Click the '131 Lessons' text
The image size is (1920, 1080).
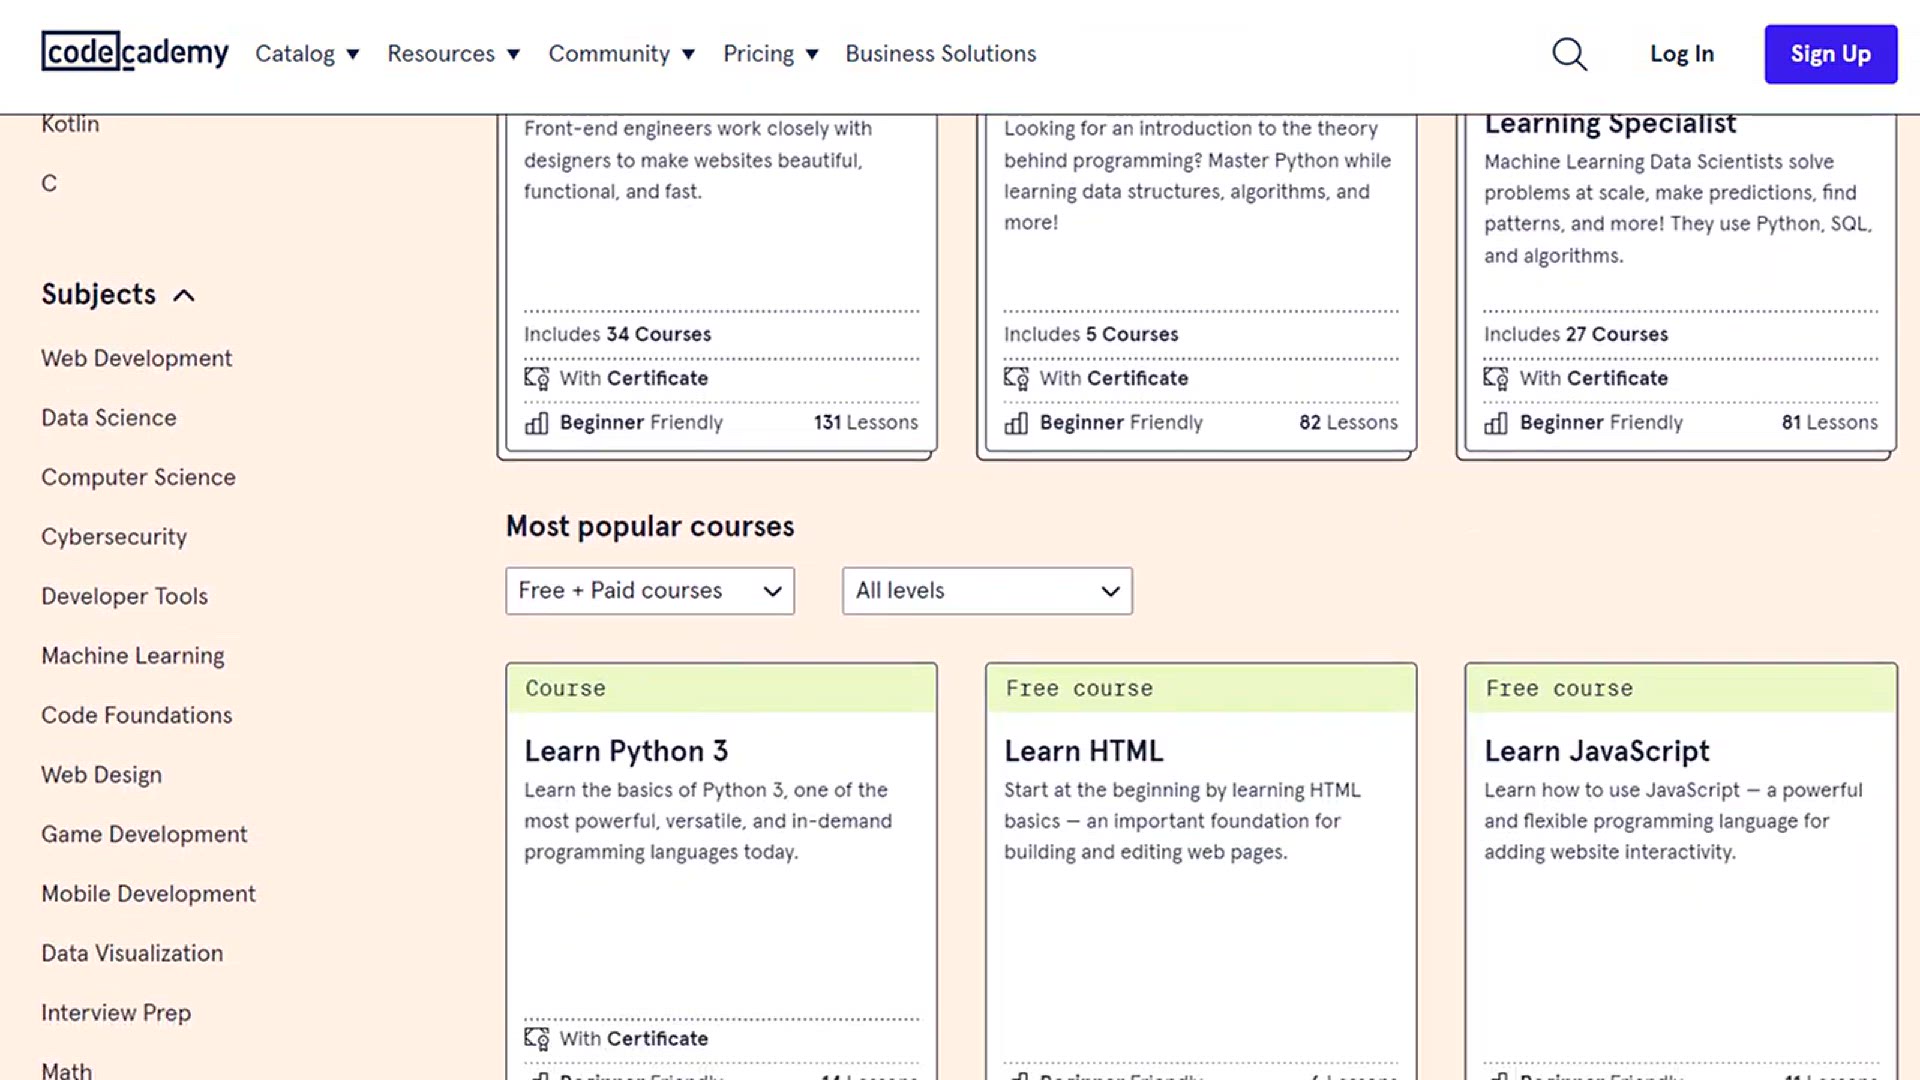(x=865, y=423)
